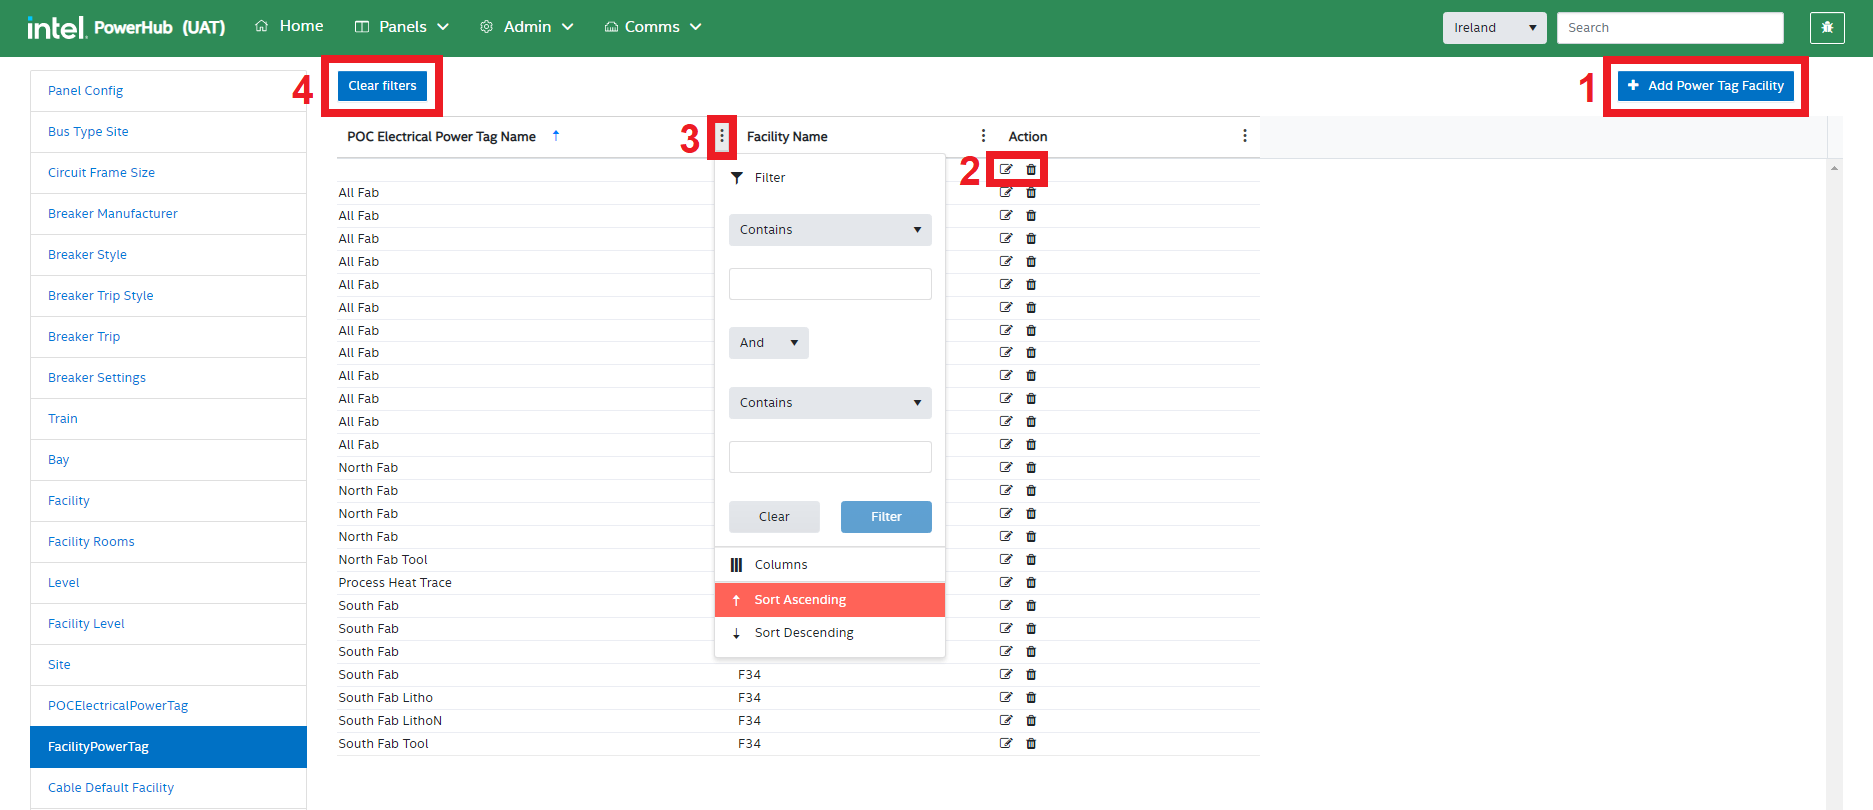Click delete icon for South Fab Litho row
Image resolution: width=1873 pixels, height=810 pixels.
(1031, 697)
